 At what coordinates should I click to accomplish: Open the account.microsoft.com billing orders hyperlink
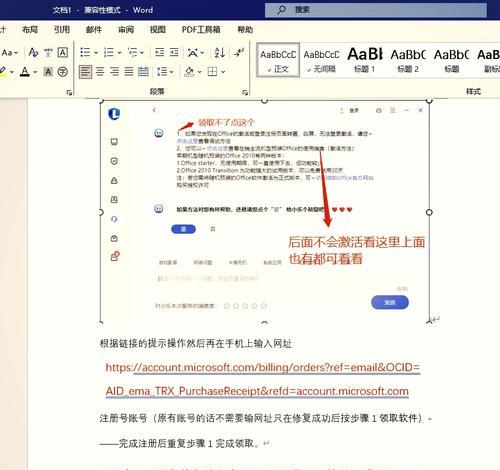click(262, 379)
